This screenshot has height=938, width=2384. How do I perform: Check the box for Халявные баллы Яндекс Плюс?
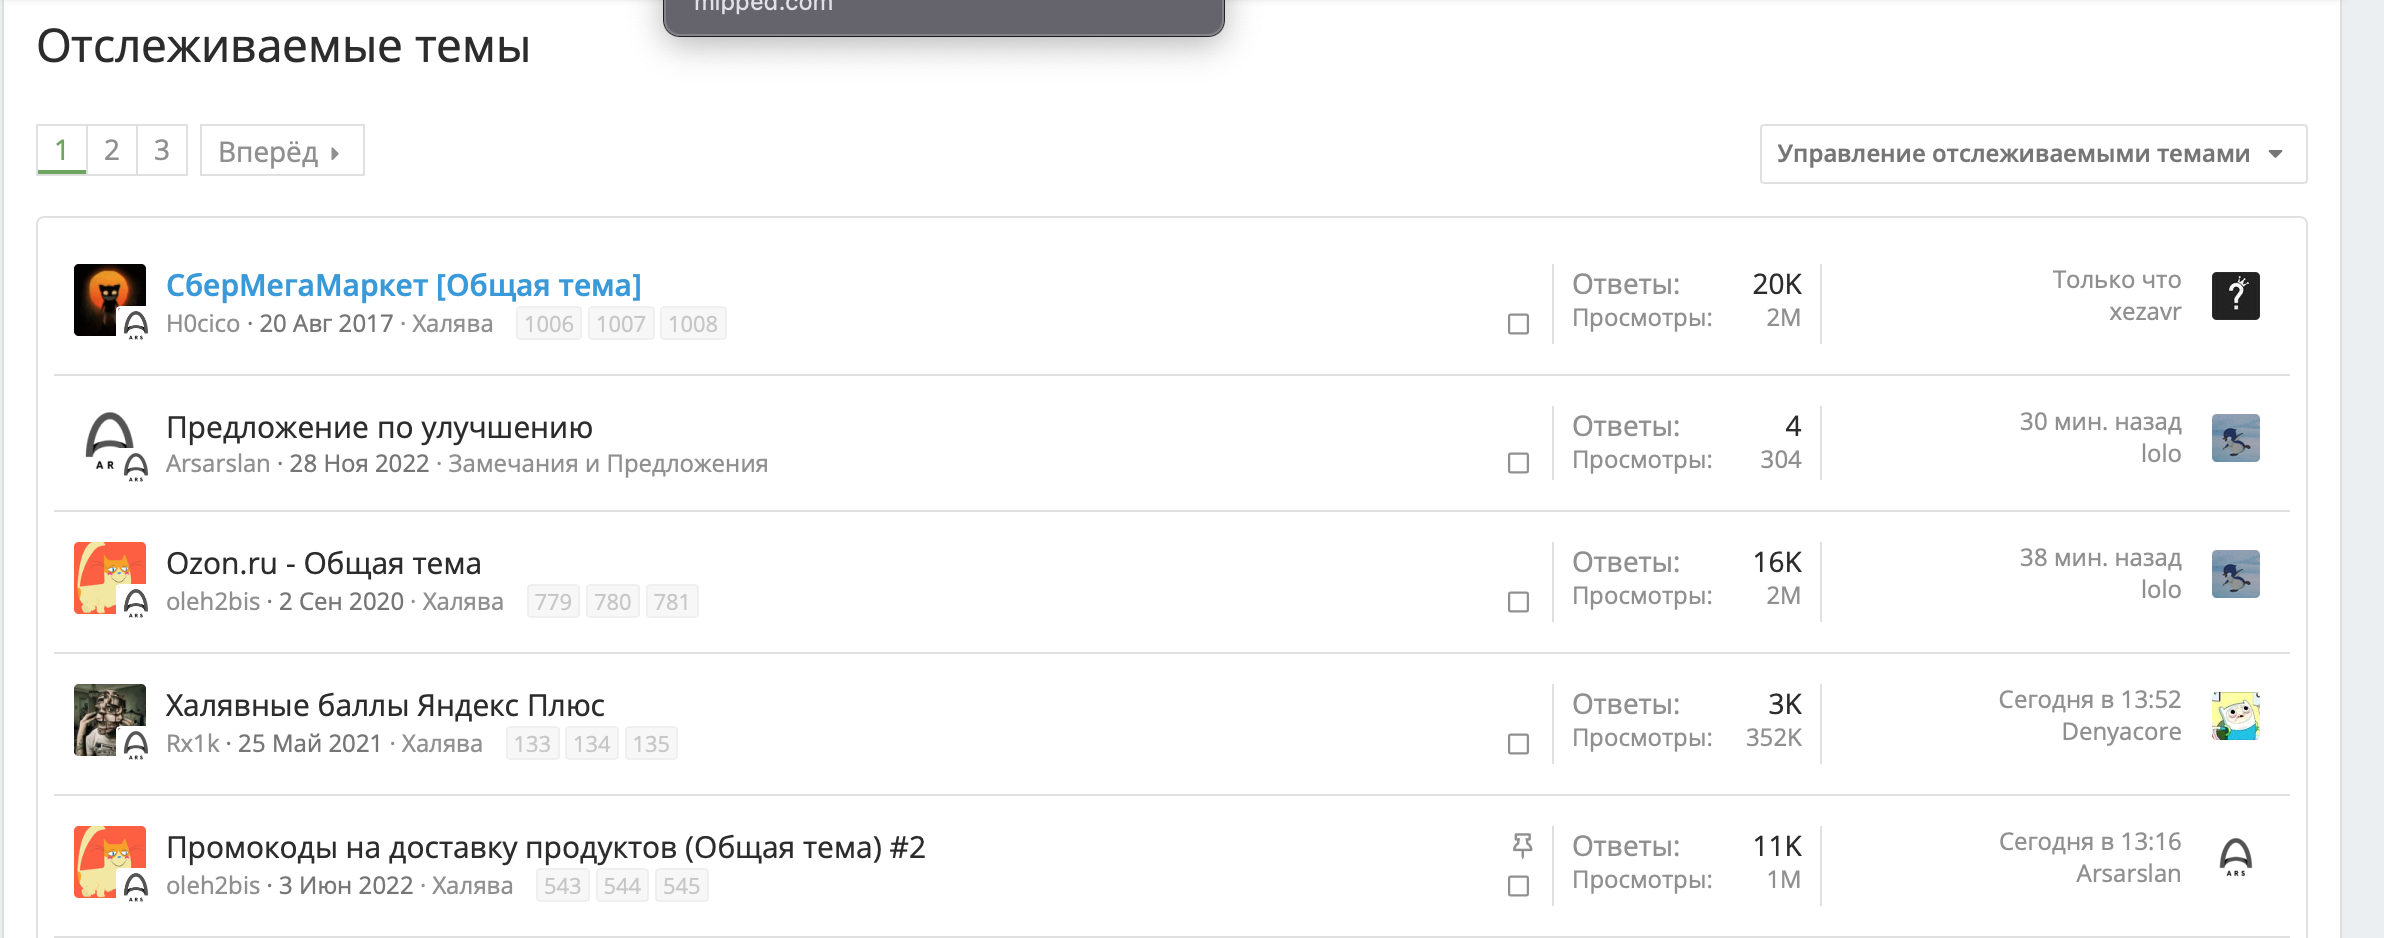[x=1518, y=744]
